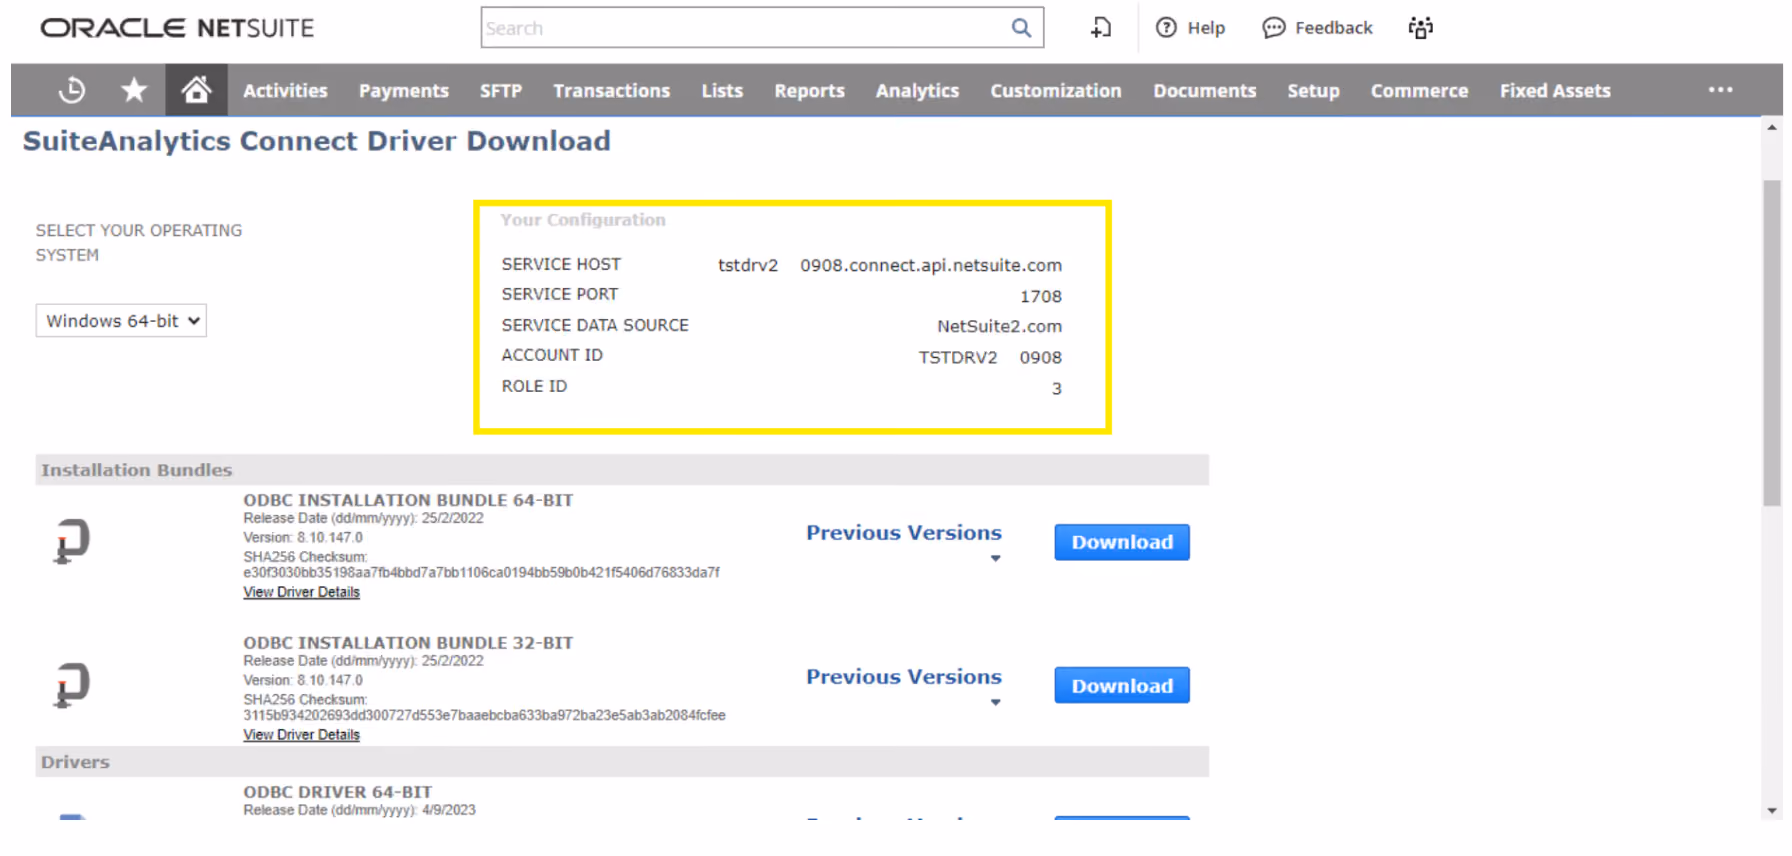Click the ODBC INSTALLATION BUNDLE 64-BIT title
This screenshot has width=1792, height=856.
(408, 500)
